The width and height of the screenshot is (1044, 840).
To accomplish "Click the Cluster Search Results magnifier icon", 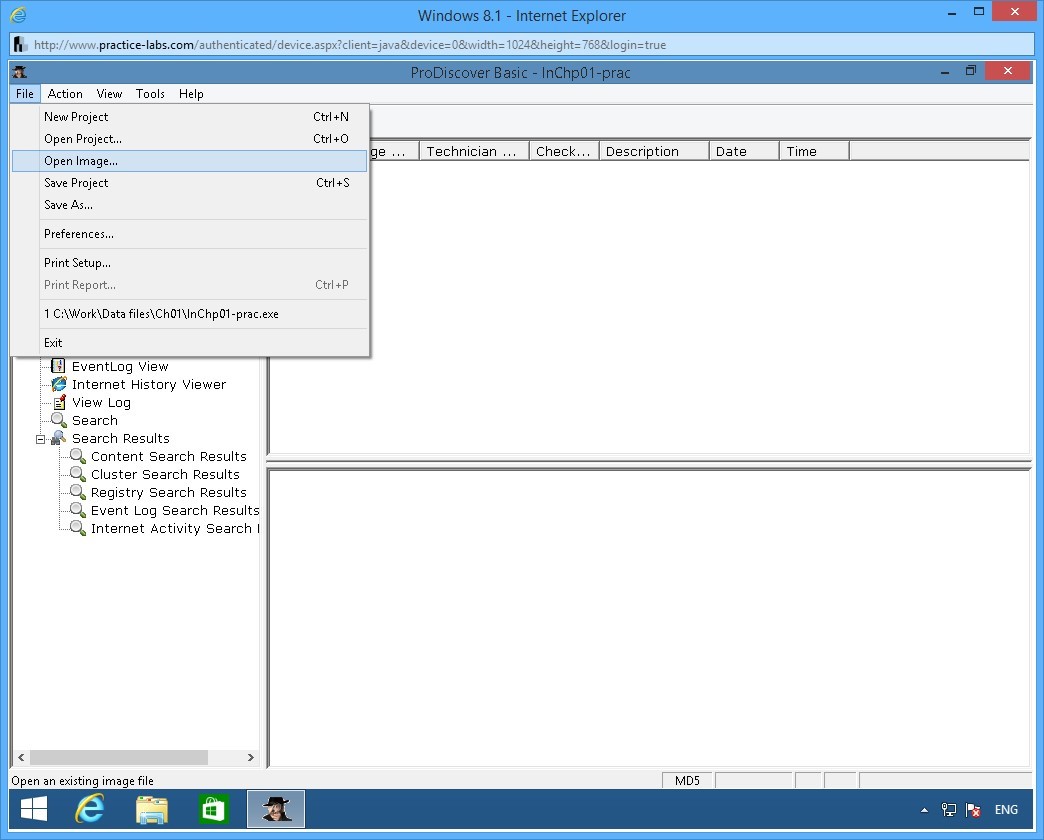I will click(78, 474).
